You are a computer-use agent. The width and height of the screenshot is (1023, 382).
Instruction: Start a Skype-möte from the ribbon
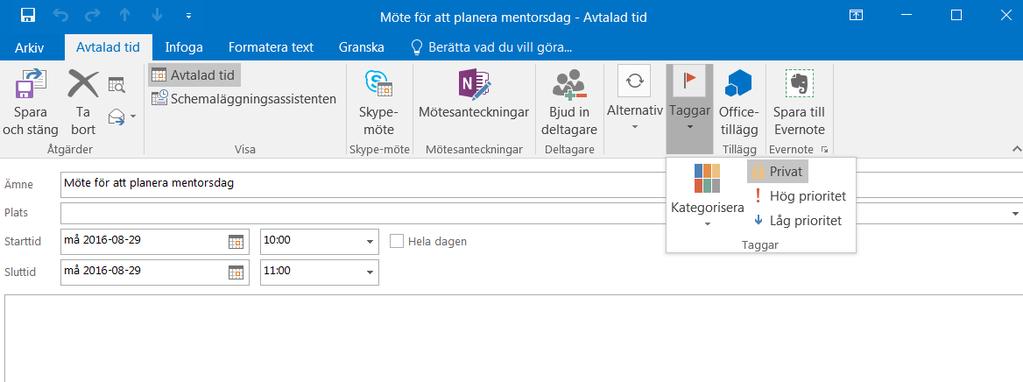pyautogui.click(x=378, y=83)
